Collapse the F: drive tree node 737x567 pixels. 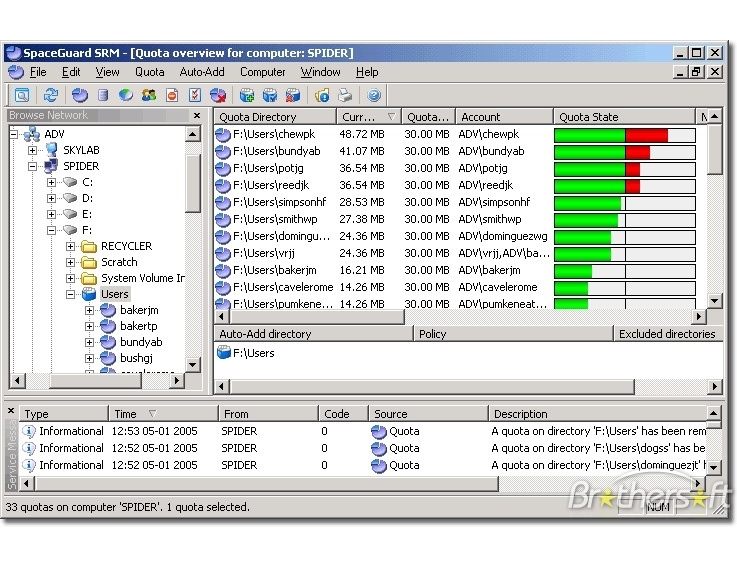[x=51, y=230]
